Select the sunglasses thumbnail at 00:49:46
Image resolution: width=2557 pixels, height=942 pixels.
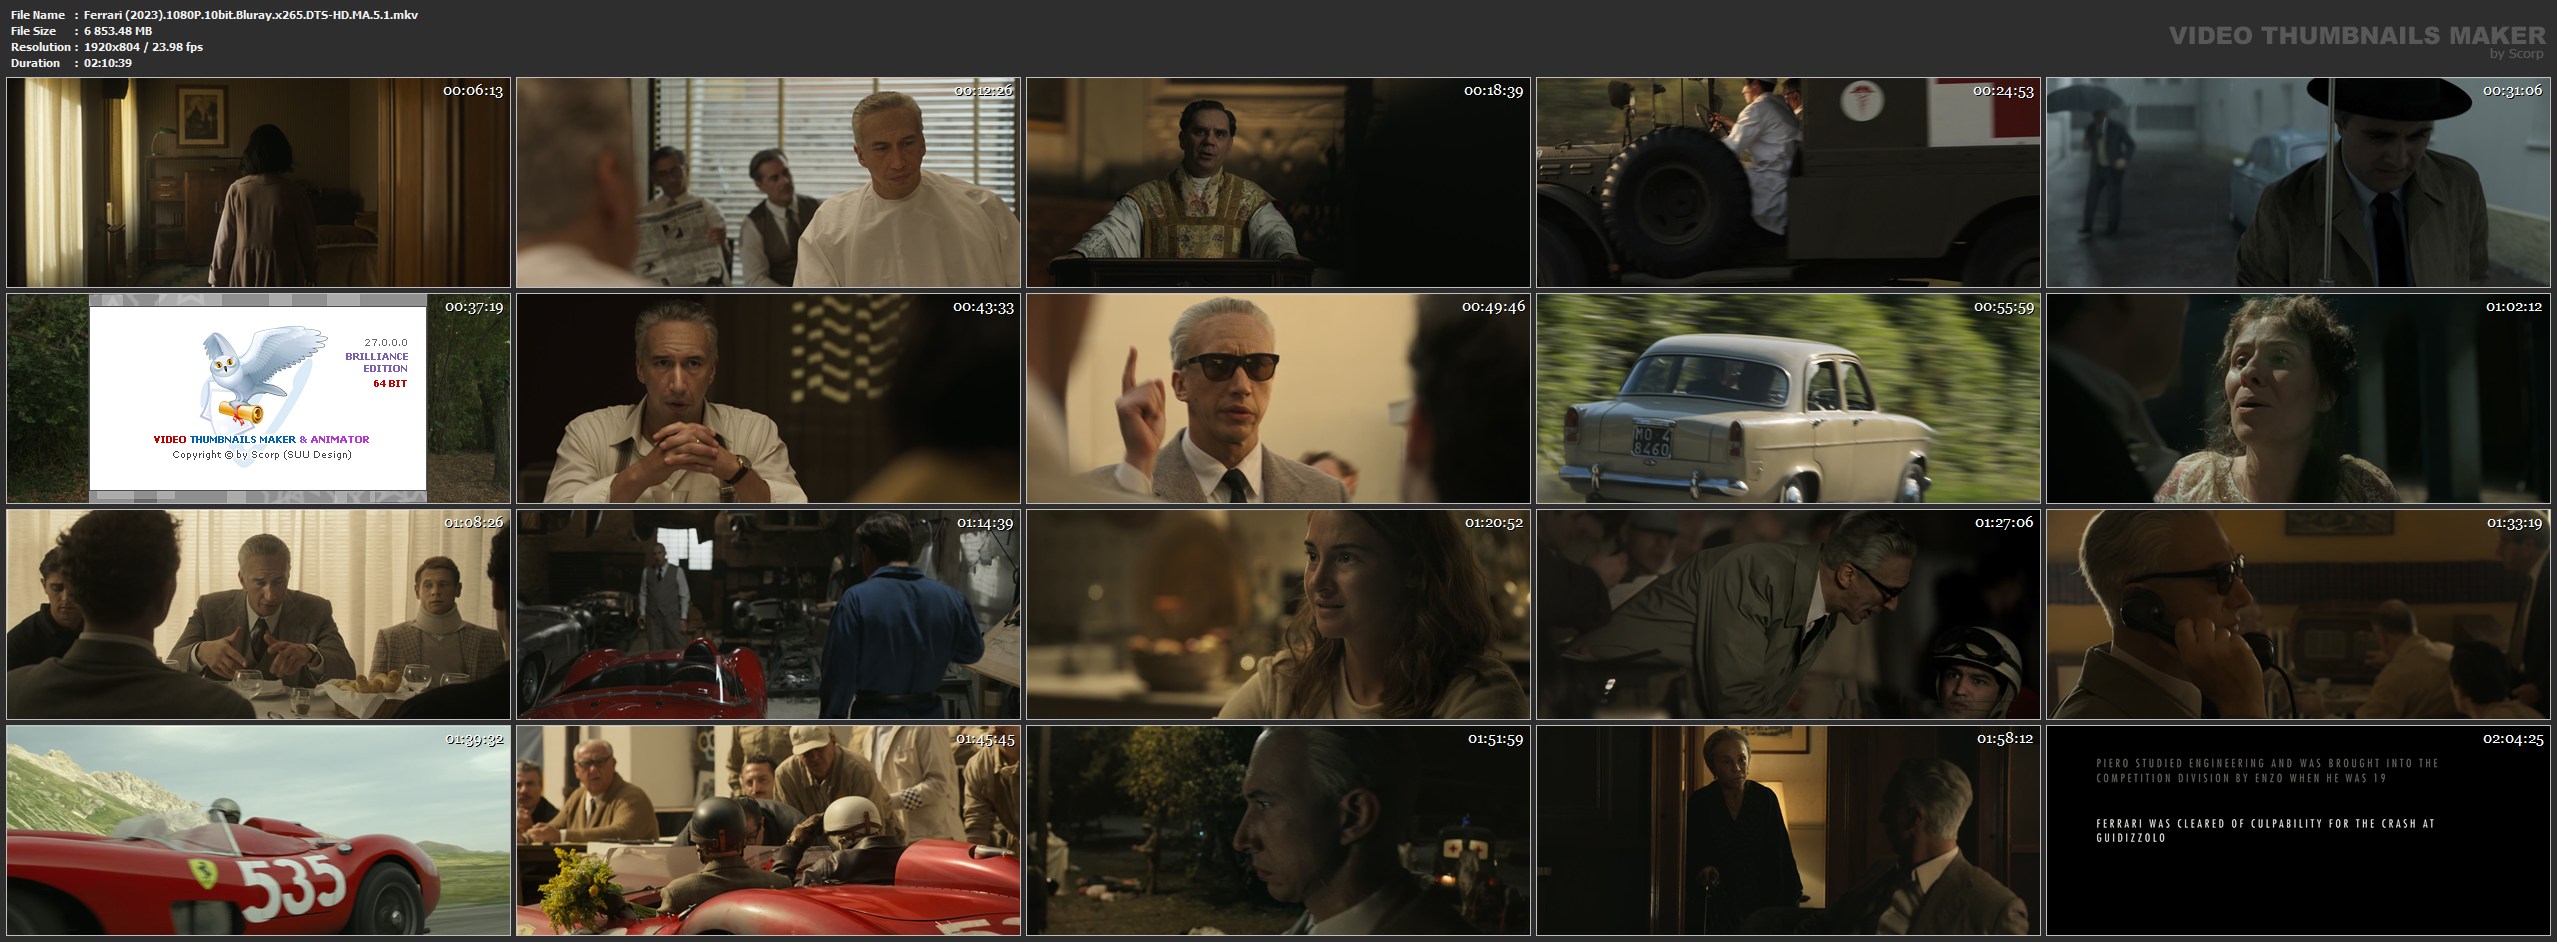(1278, 398)
